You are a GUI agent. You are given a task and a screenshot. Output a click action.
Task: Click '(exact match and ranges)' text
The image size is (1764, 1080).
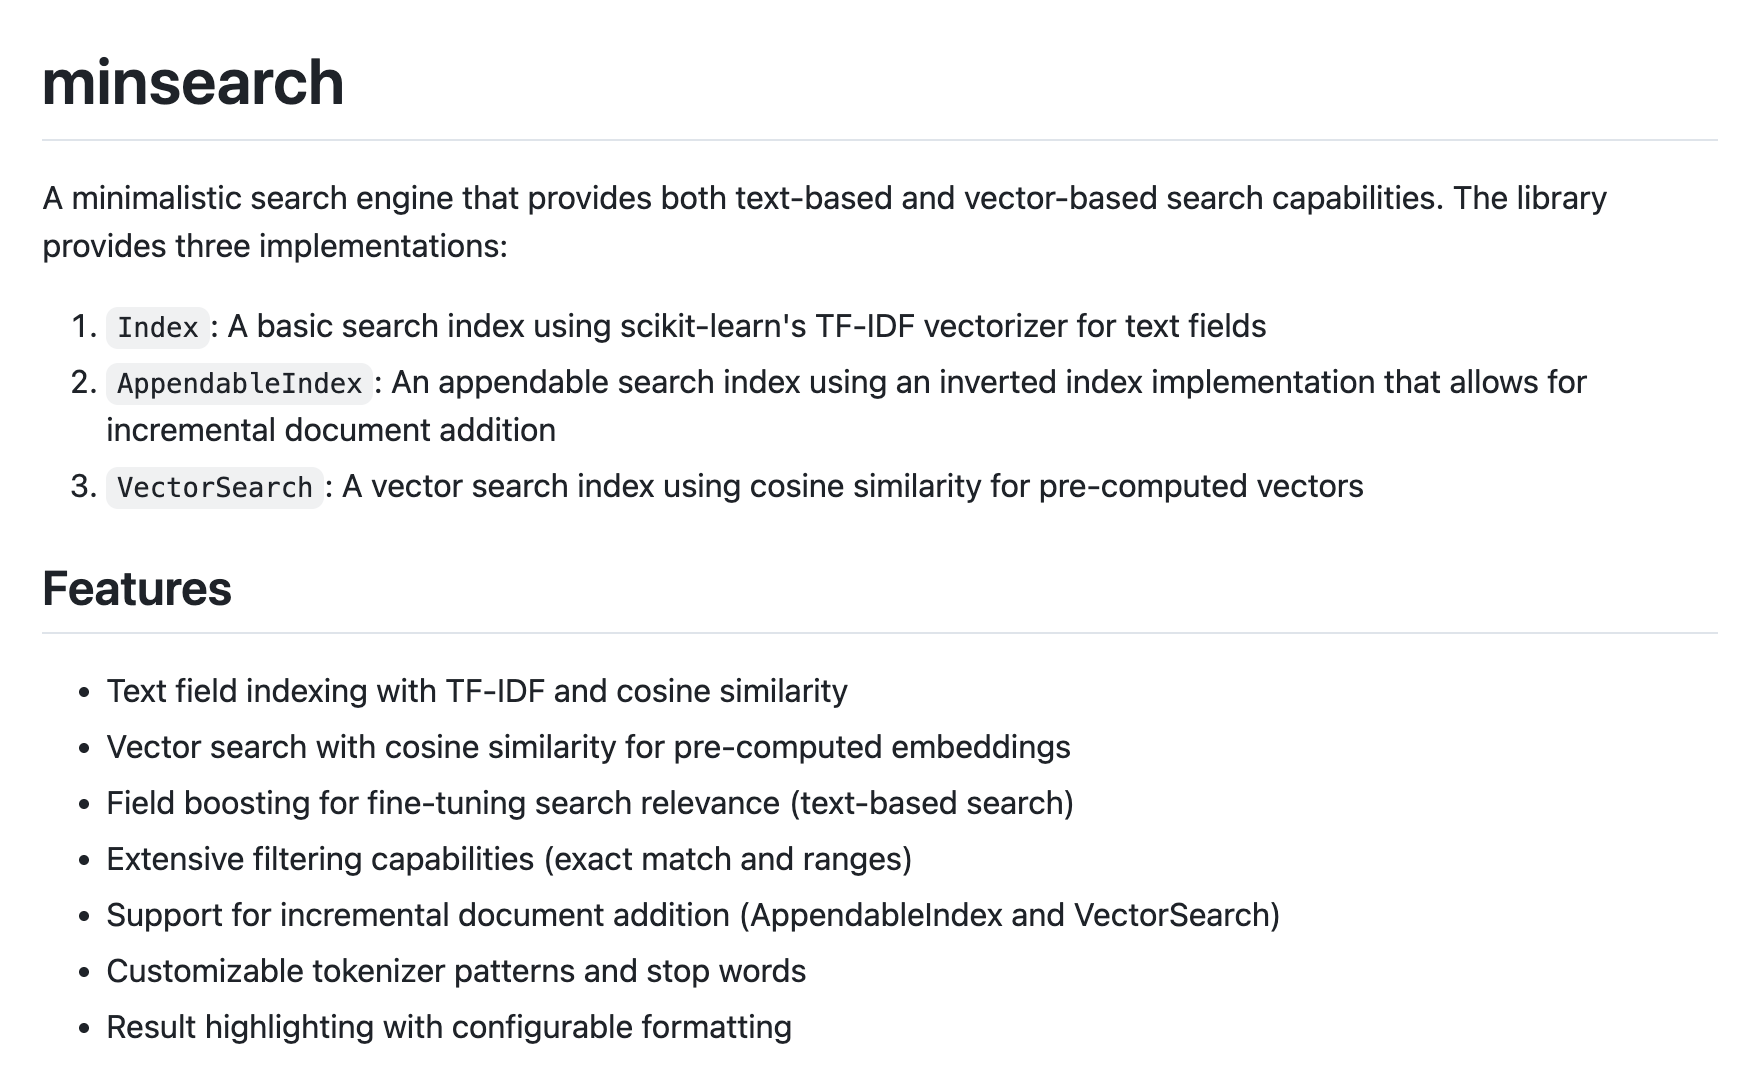coord(728,859)
